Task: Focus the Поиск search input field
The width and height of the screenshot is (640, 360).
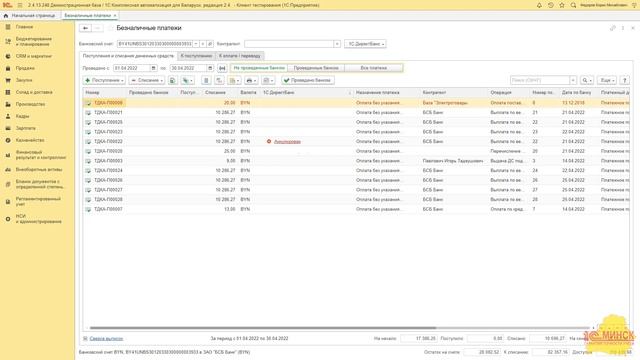Action: click(x=540, y=80)
